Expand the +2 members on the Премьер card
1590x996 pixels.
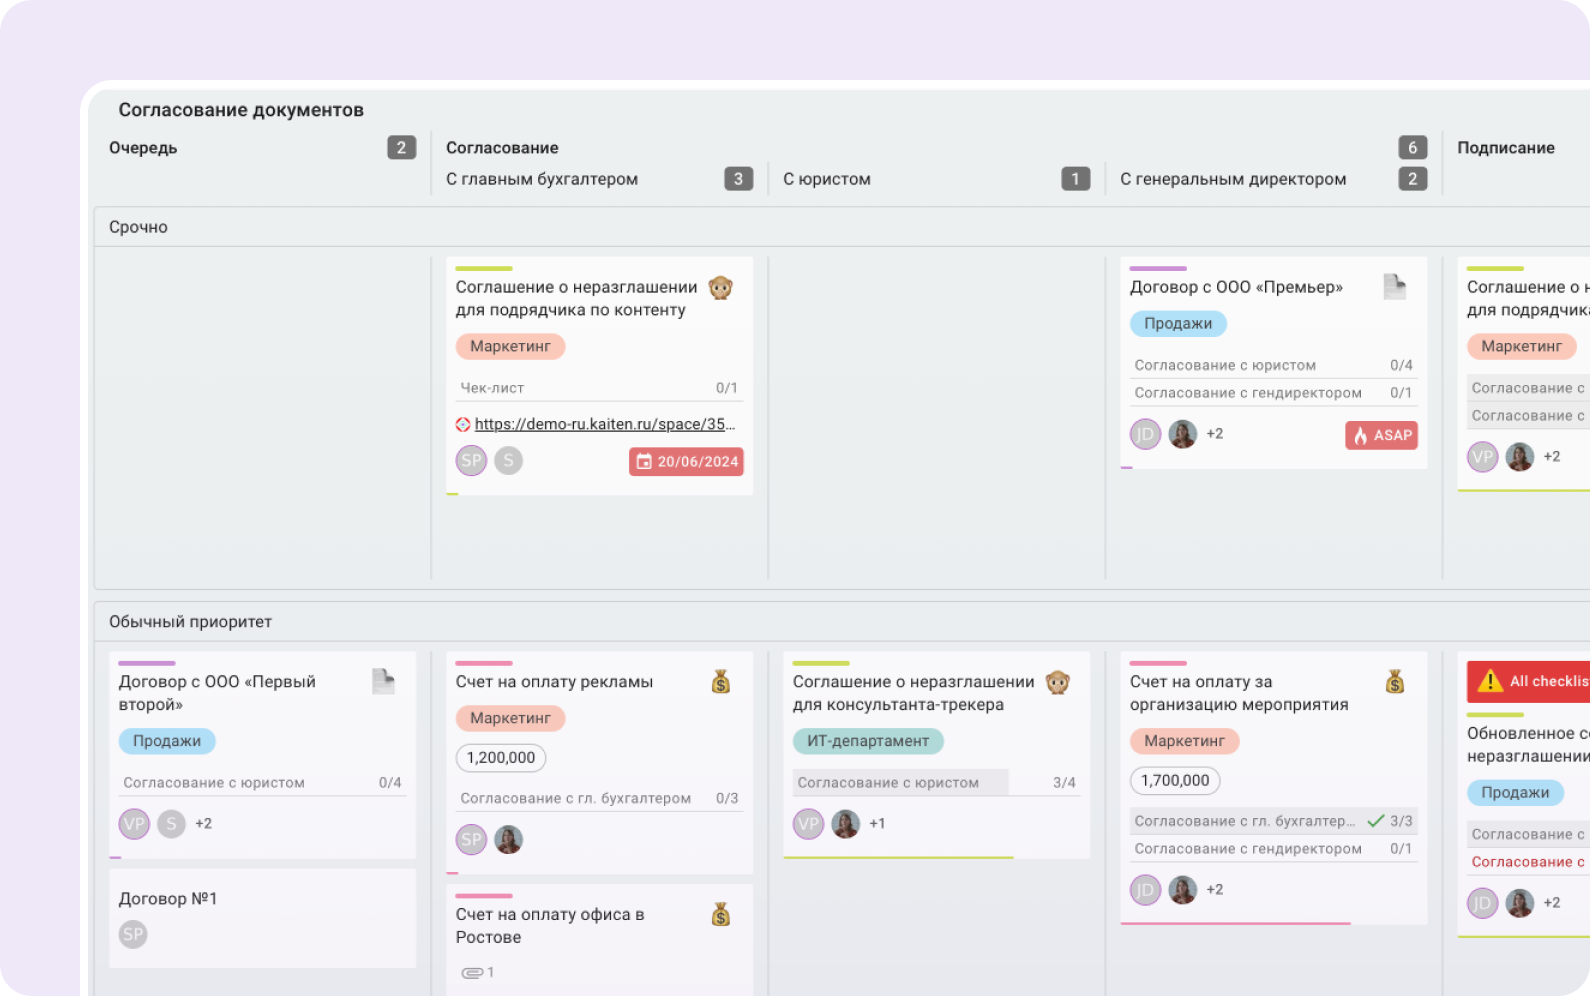[1214, 434]
